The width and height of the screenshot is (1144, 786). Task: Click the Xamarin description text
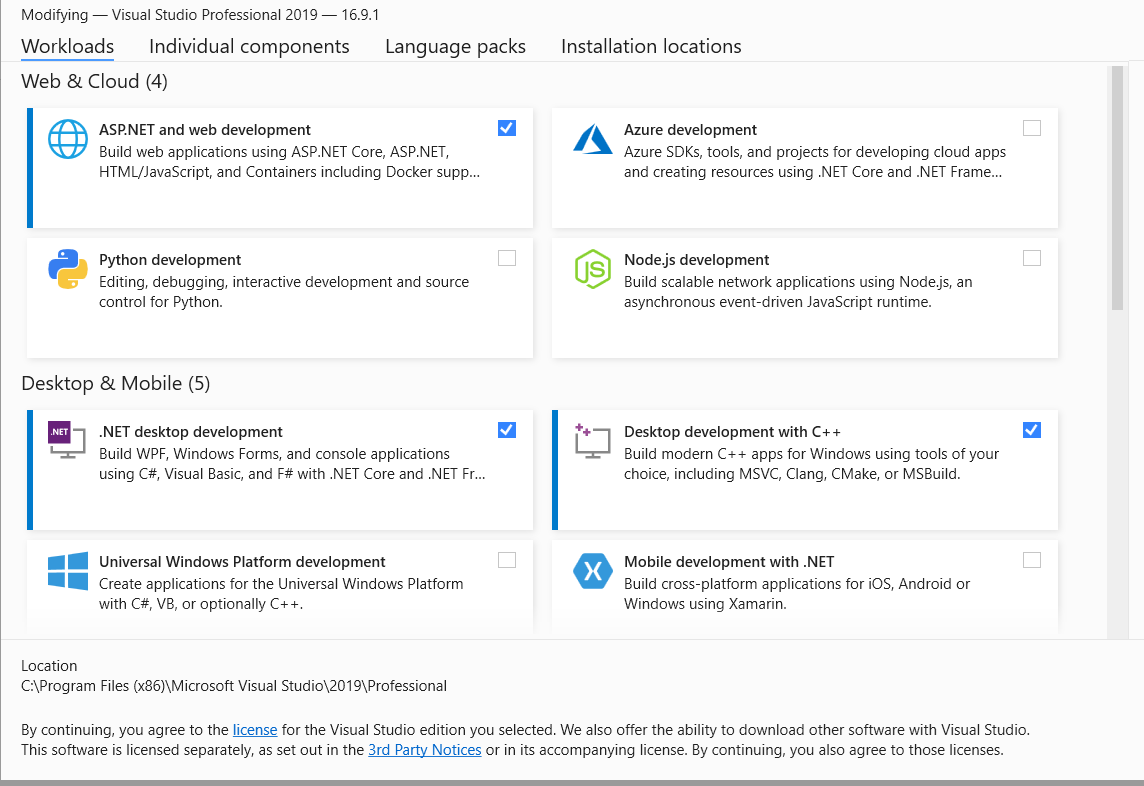click(797, 594)
